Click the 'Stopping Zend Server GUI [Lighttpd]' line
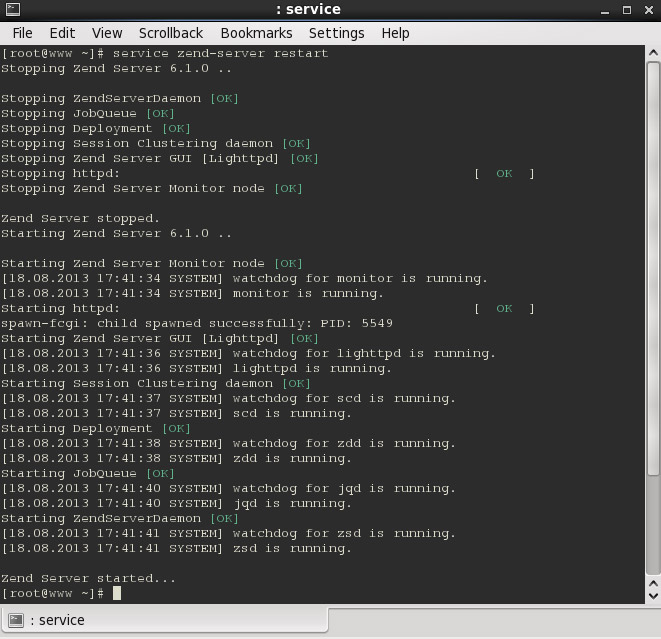Viewport: 661px width, 639px height. coord(160,158)
